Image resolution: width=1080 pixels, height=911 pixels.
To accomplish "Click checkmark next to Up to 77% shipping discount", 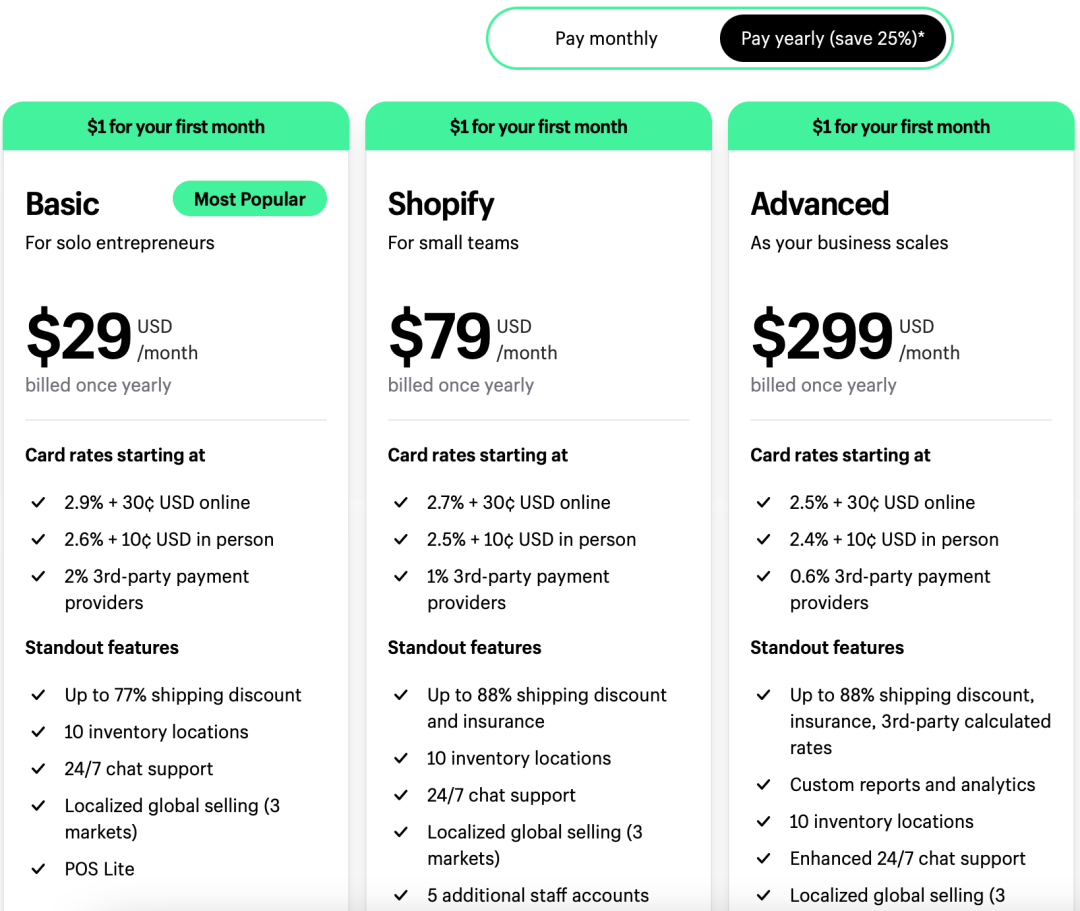I will click(x=39, y=695).
